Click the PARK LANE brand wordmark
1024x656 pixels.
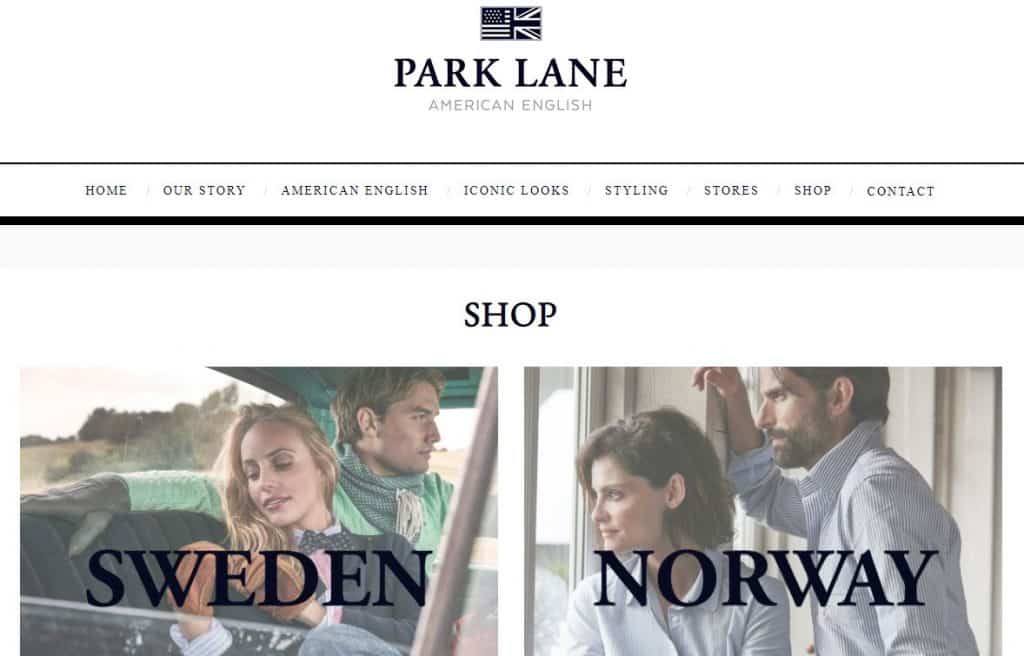pos(510,73)
